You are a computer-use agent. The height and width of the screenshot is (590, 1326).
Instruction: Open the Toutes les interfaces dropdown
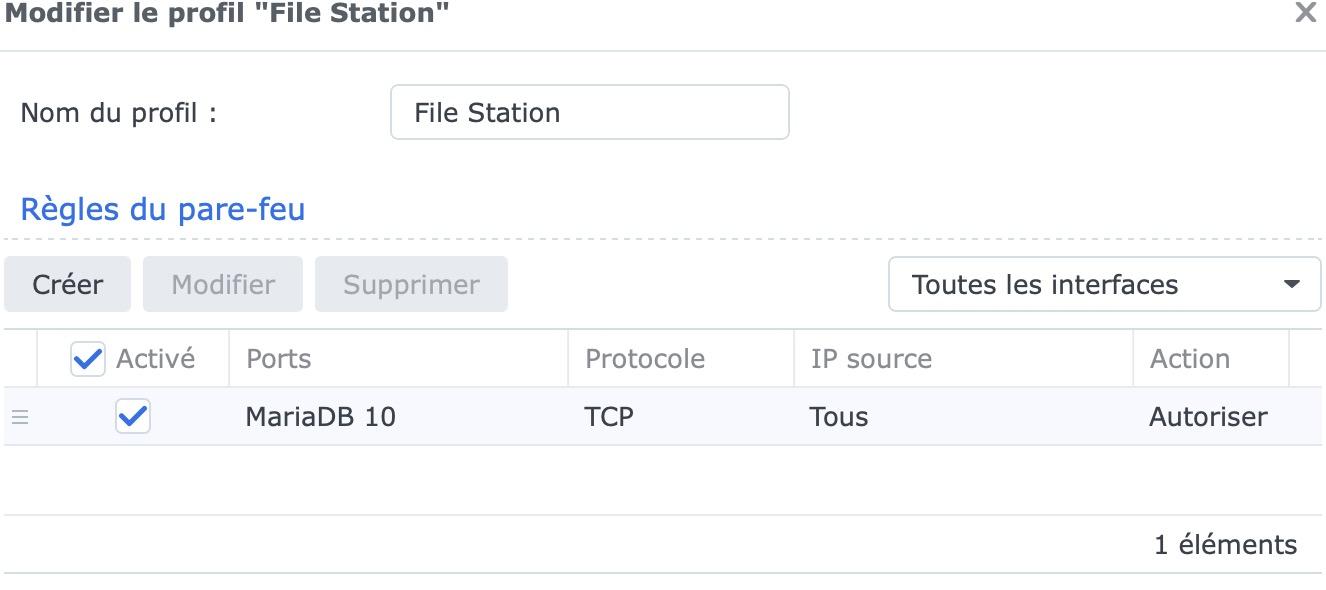[x=1104, y=284]
